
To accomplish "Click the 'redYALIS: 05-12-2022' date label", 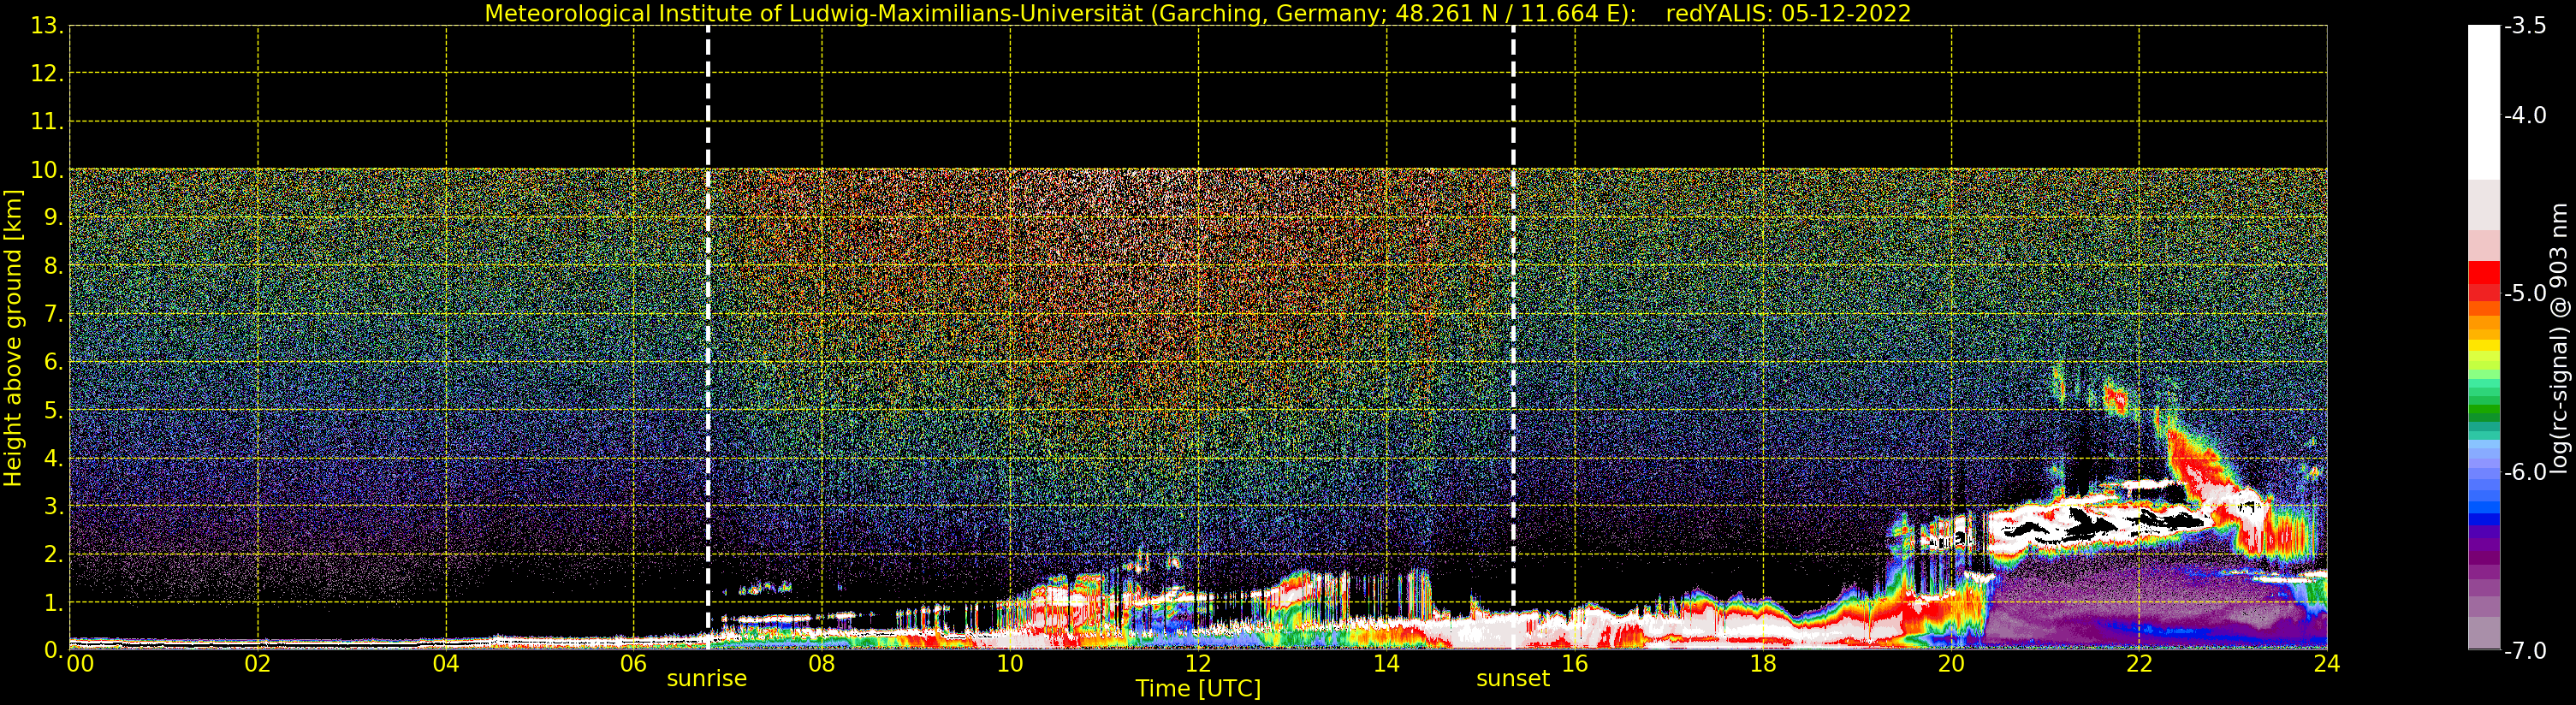I will (x=1788, y=14).
